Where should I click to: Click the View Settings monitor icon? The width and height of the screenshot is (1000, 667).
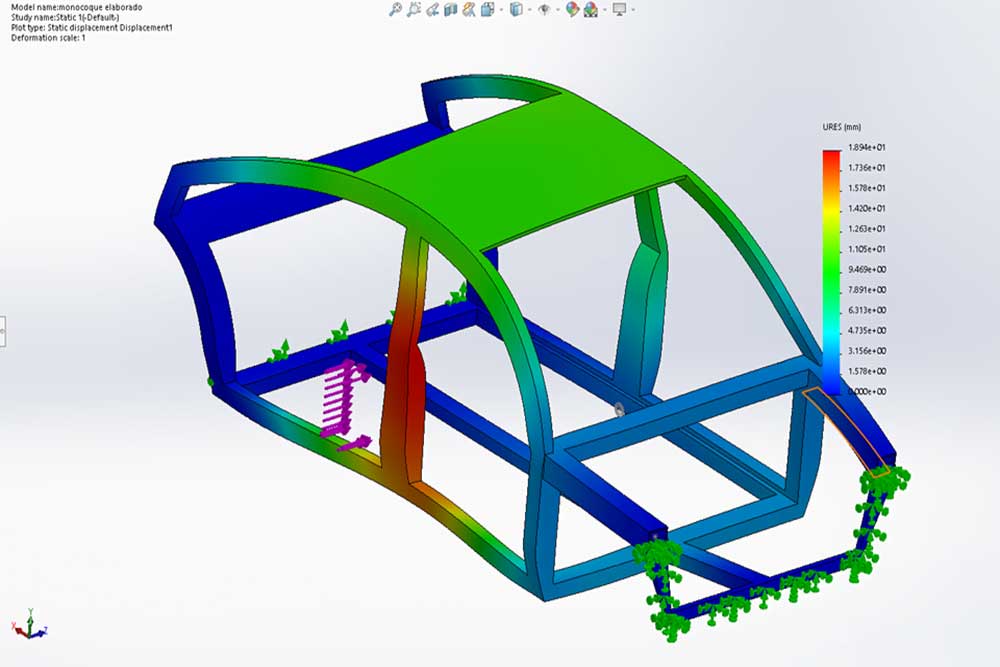click(x=620, y=10)
